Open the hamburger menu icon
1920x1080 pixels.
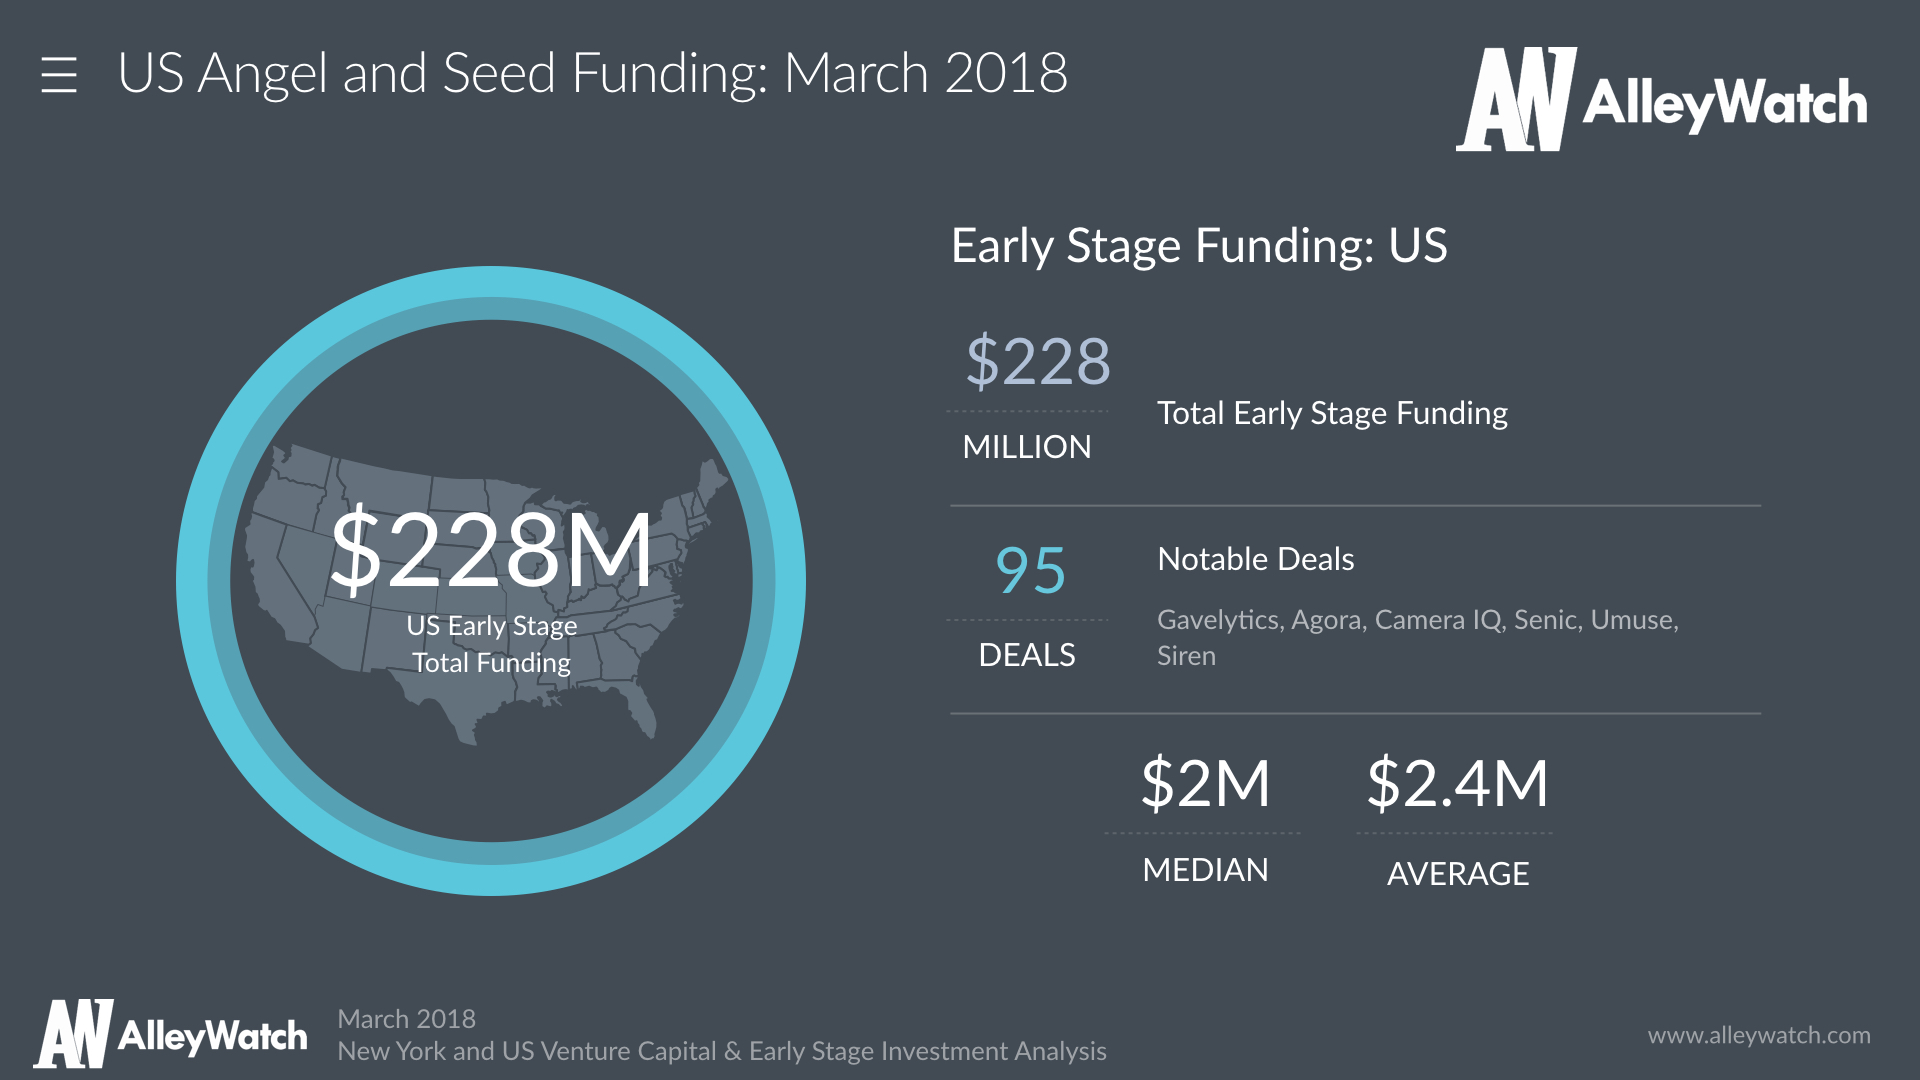59,75
